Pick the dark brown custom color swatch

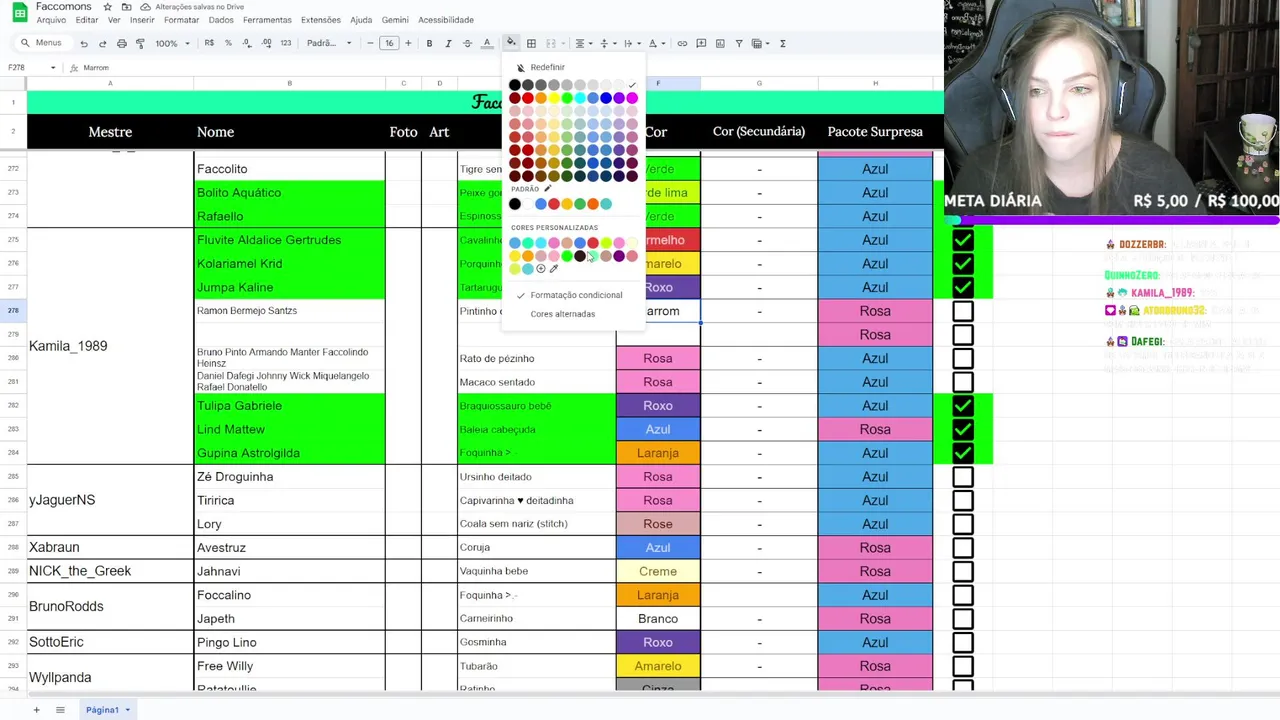580,256
